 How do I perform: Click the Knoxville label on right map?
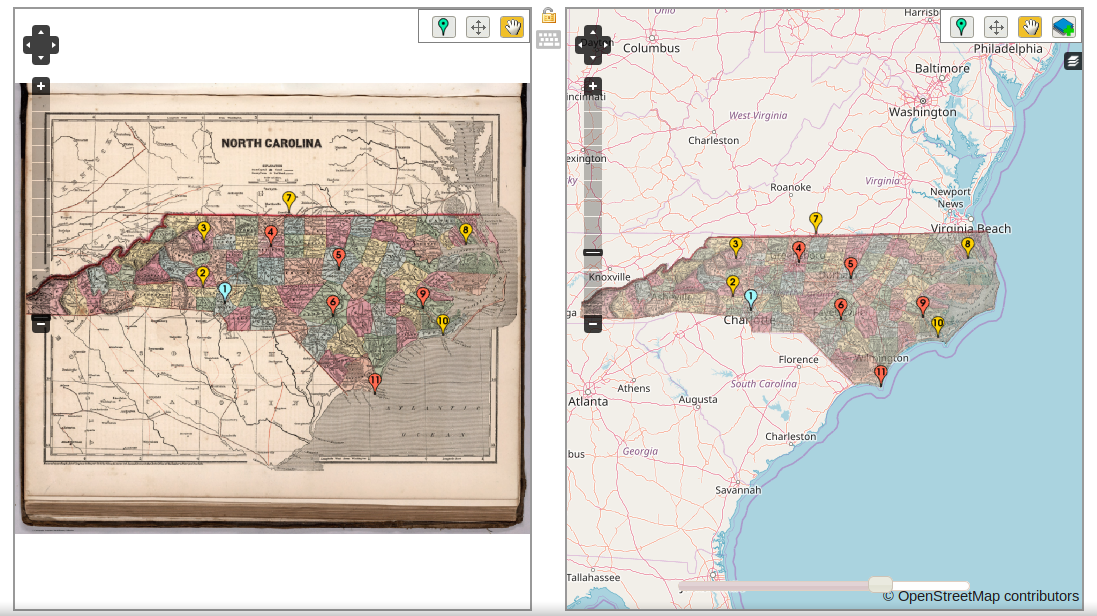tap(609, 276)
